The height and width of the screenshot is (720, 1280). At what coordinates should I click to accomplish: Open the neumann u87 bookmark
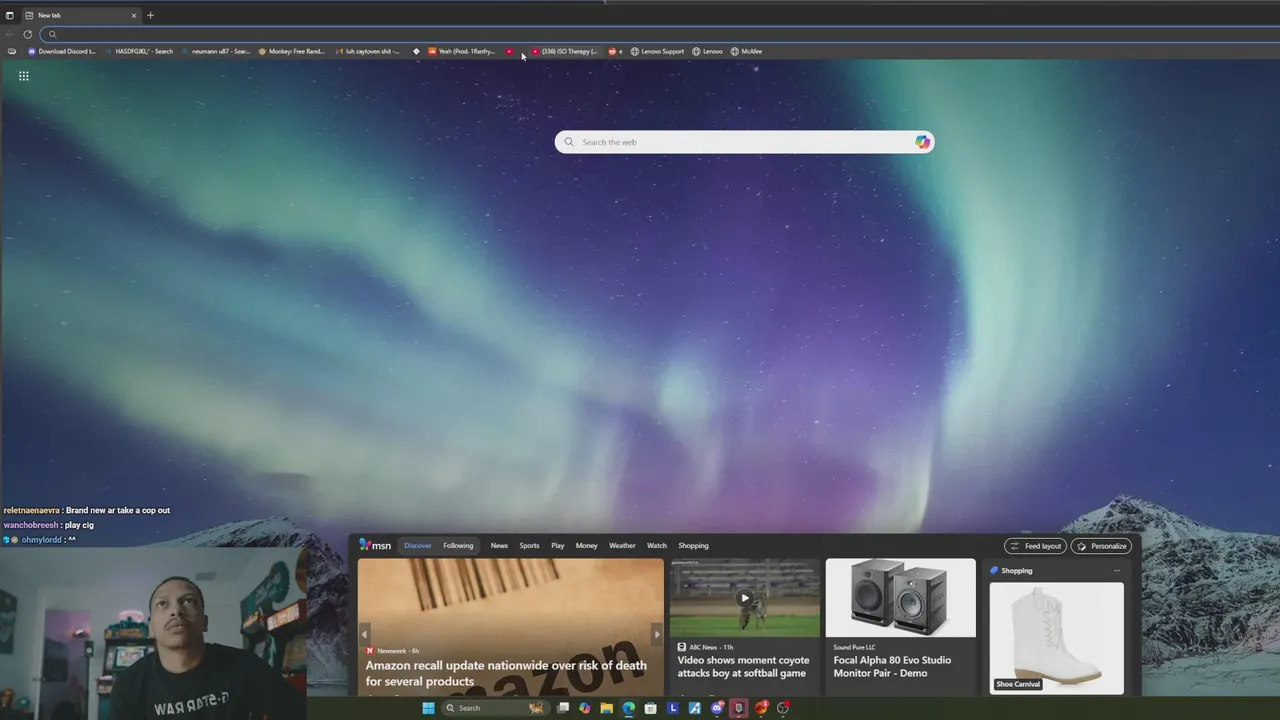(216, 51)
